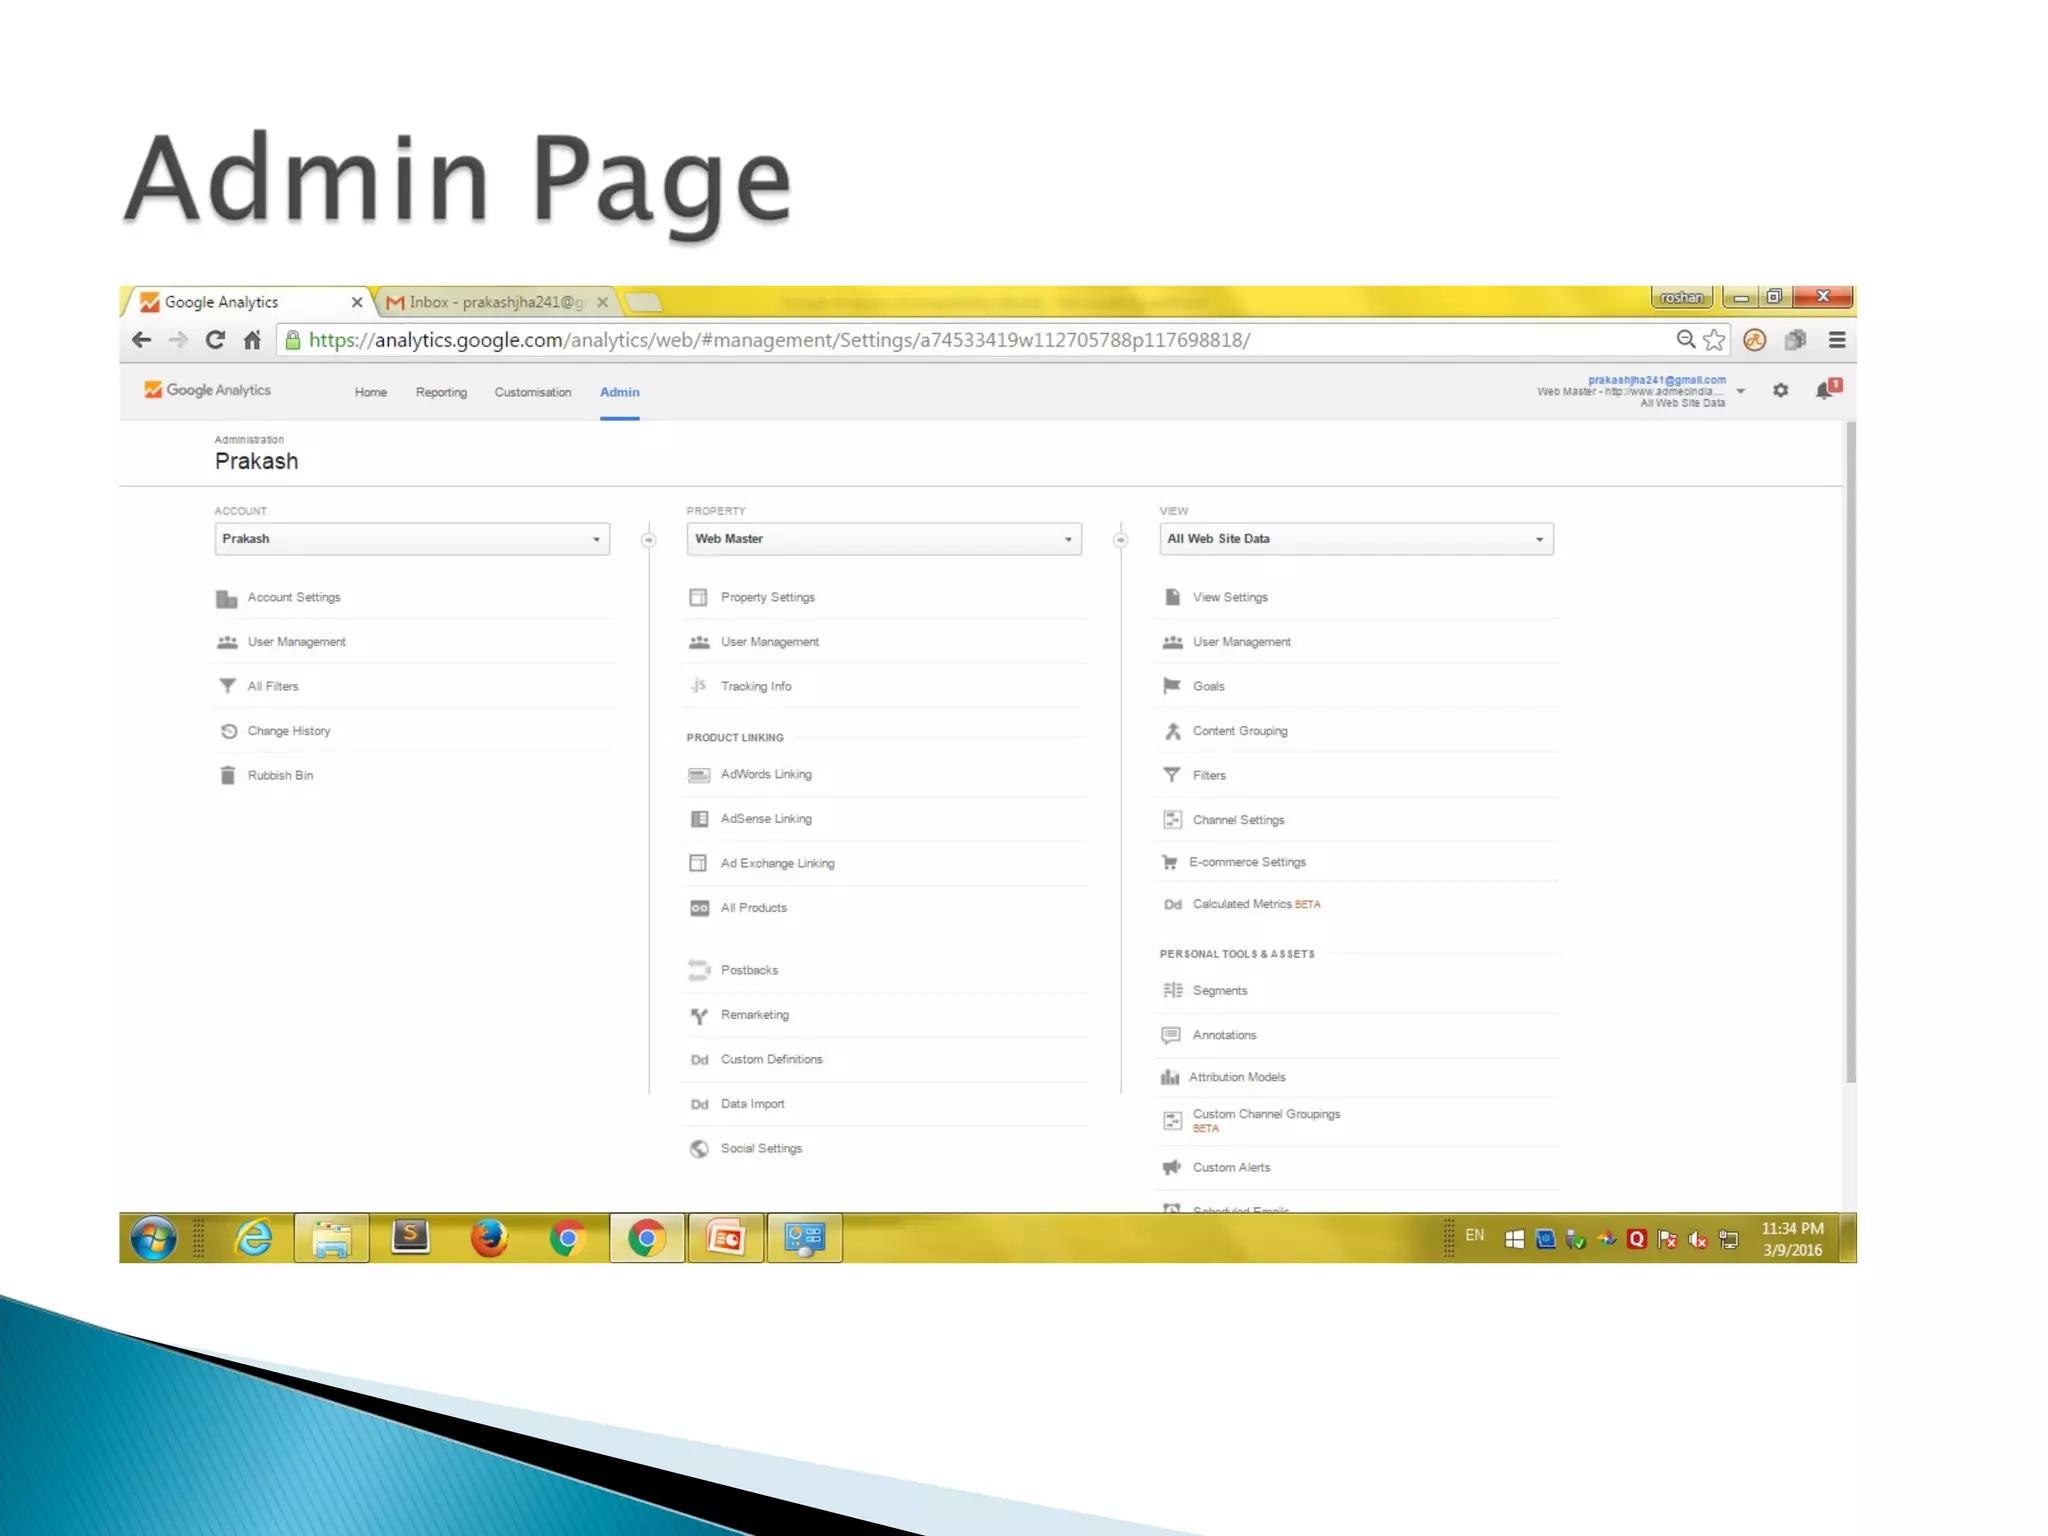The width and height of the screenshot is (2048, 1536).
Task: Open the account switcher arrow near the email
Action: click(x=1741, y=391)
